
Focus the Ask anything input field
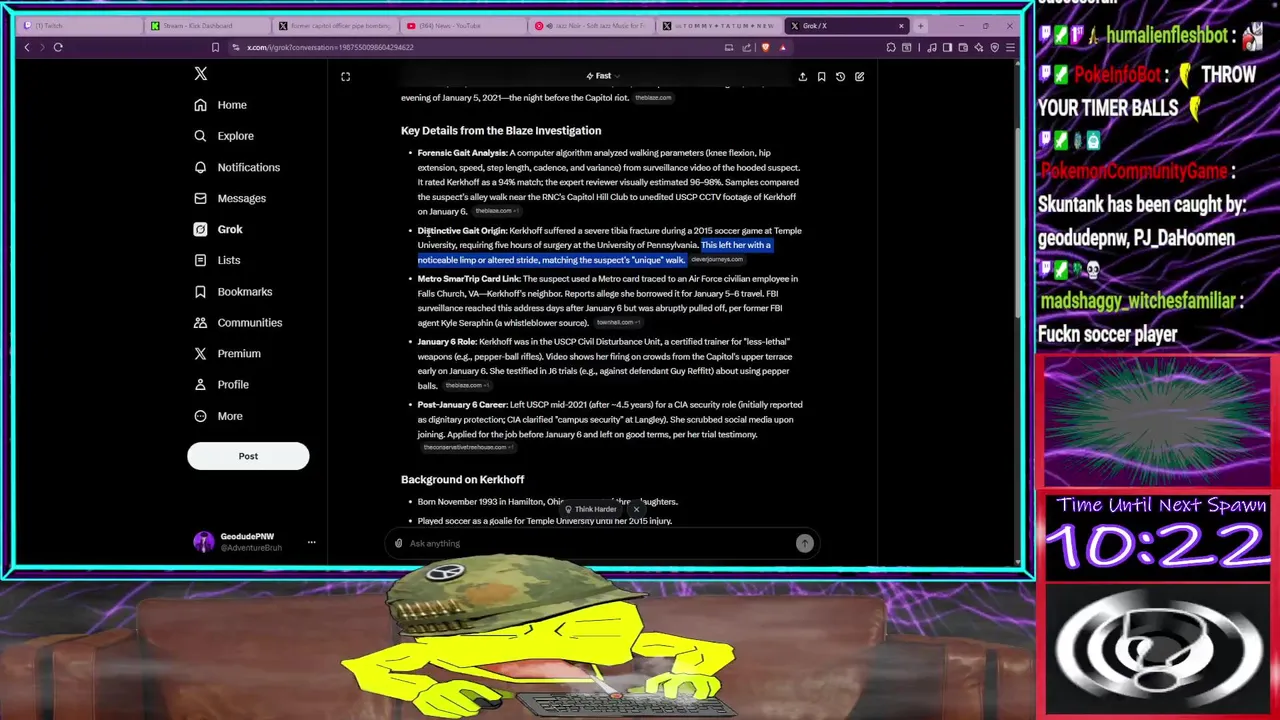[600, 543]
